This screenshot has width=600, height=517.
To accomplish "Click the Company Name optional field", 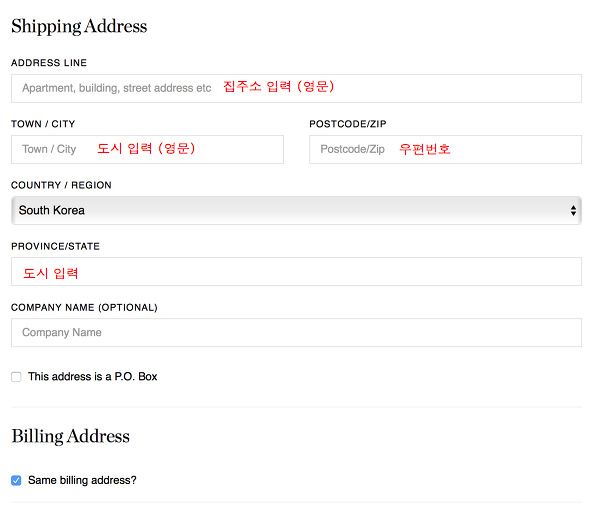I will (x=296, y=333).
